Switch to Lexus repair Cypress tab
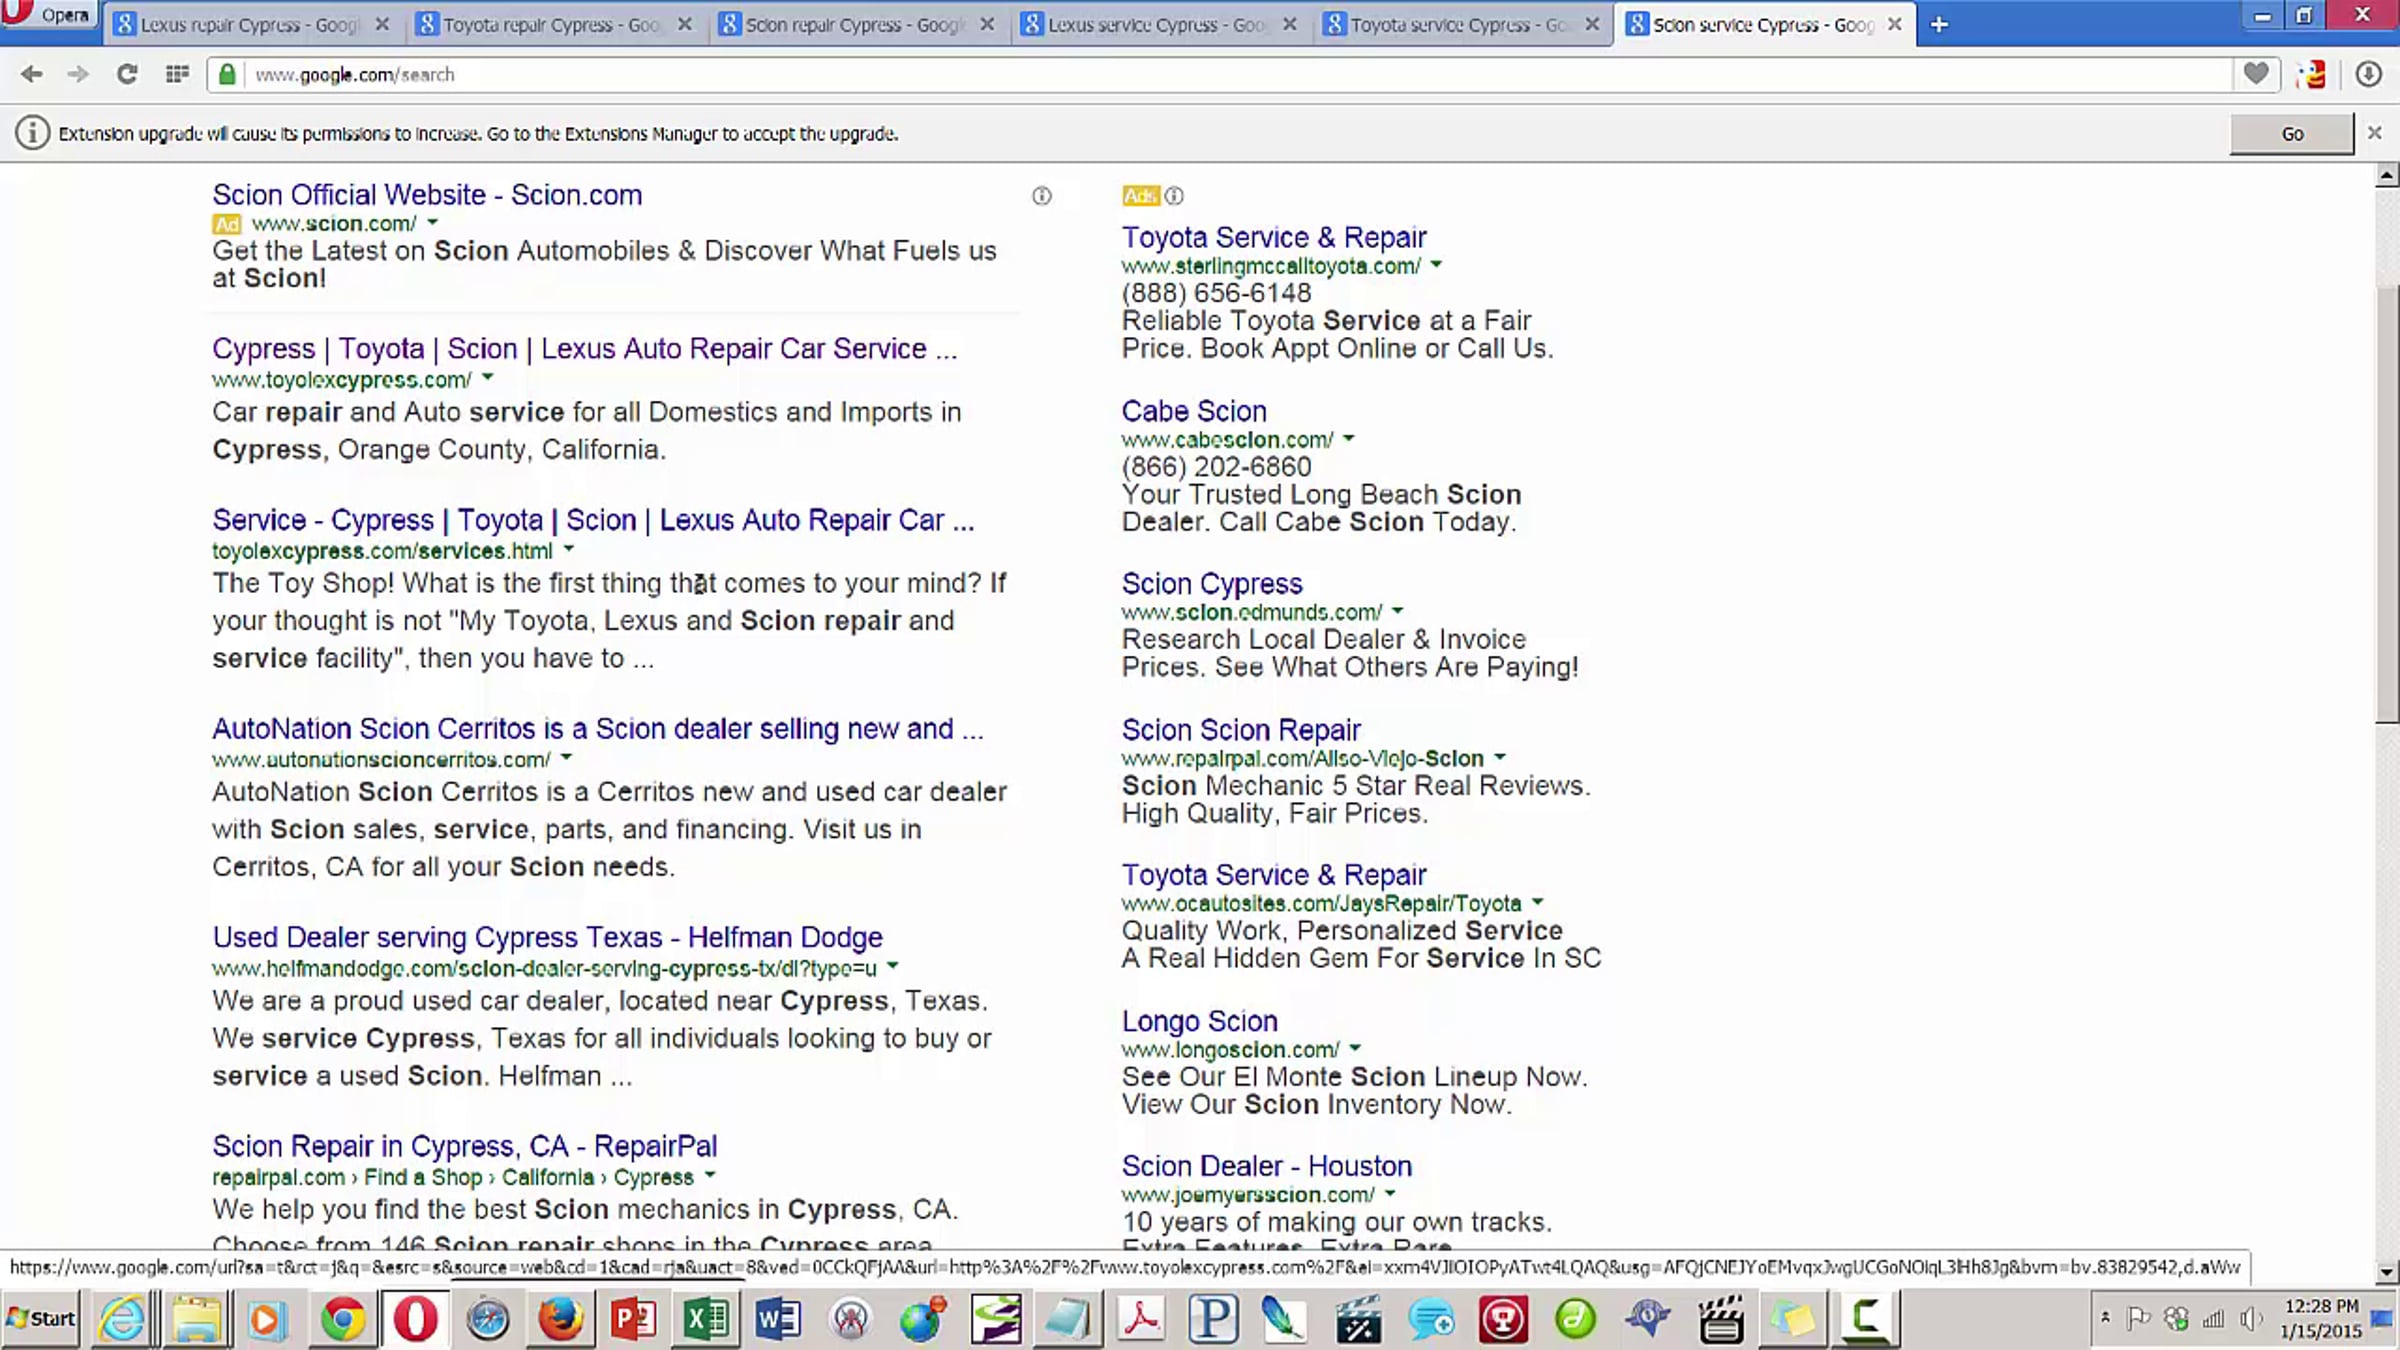2400x1350 pixels. (x=248, y=25)
